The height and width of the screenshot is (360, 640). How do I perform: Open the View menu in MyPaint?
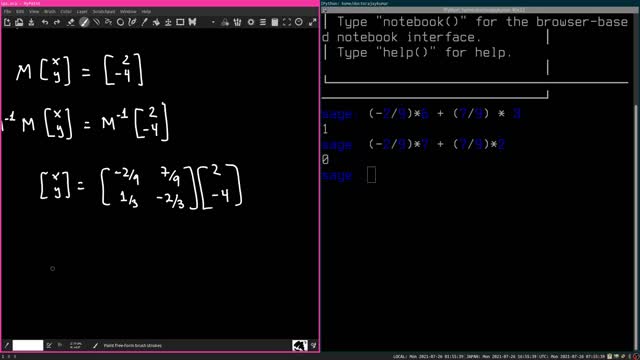click(34, 11)
